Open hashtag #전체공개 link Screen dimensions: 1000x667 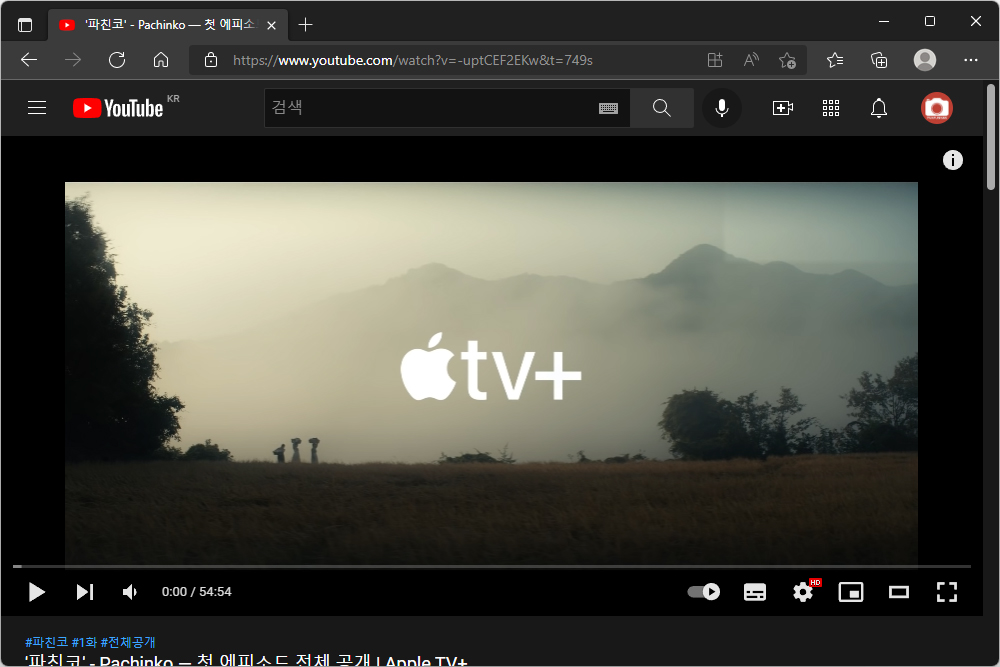pyautogui.click(x=128, y=642)
